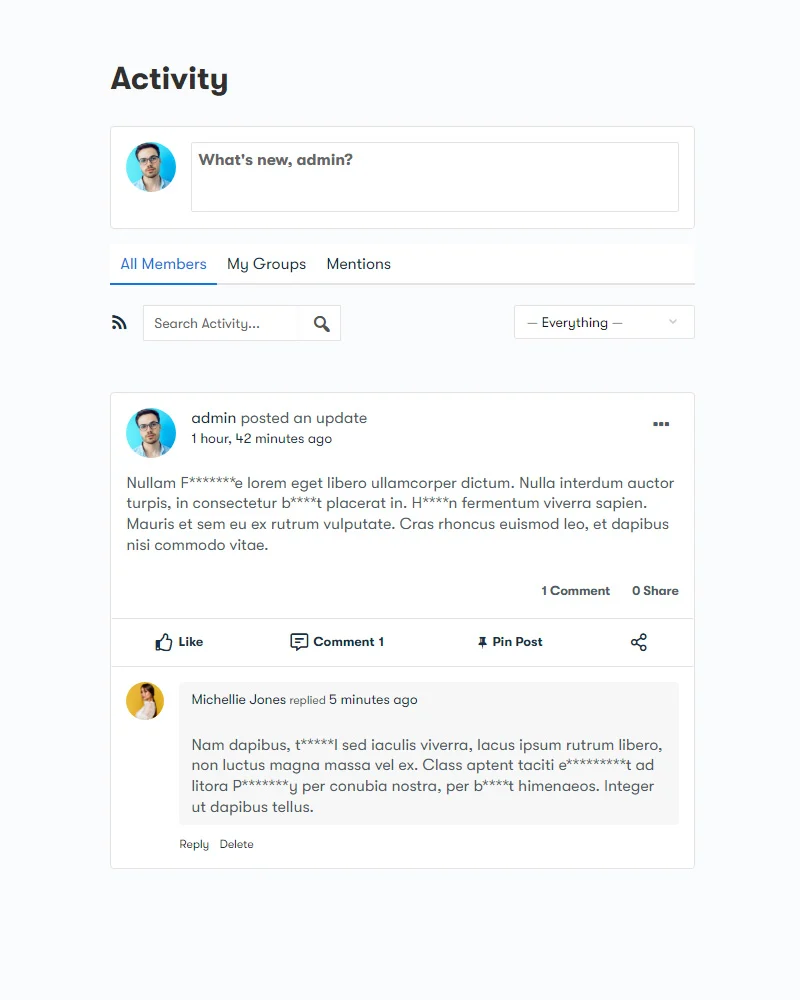Click the search magnifier icon

click(x=321, y=323)
